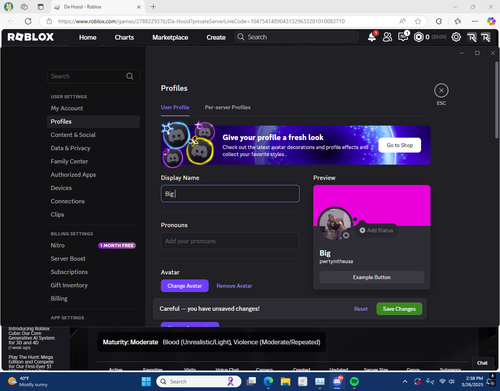
Task: Add page to favorites with star icon
Action: tap(418, 21)
